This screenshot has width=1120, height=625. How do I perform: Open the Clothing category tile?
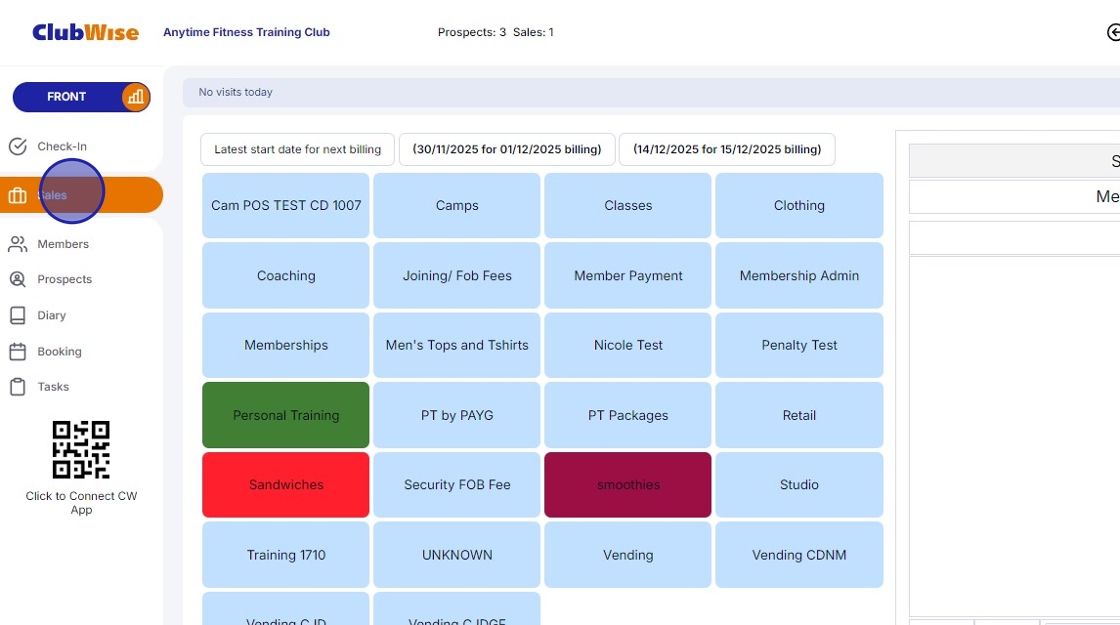[x=799, y=206]
